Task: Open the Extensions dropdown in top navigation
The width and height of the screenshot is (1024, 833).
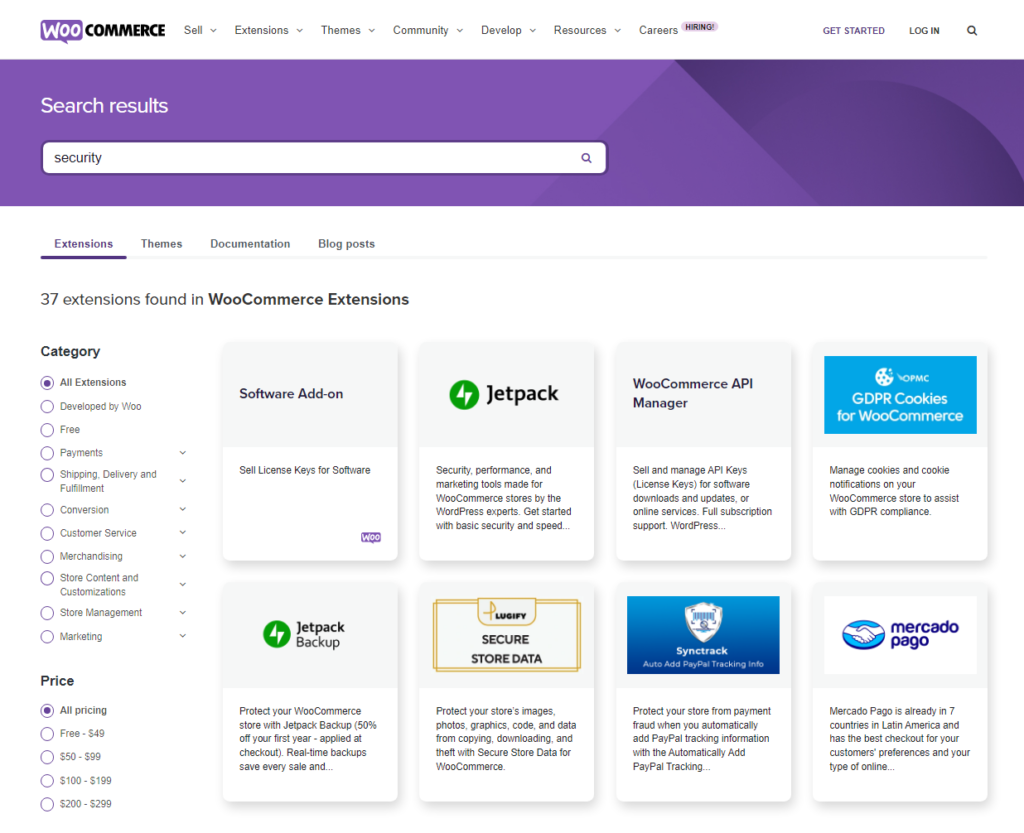Action: point(268,31)
